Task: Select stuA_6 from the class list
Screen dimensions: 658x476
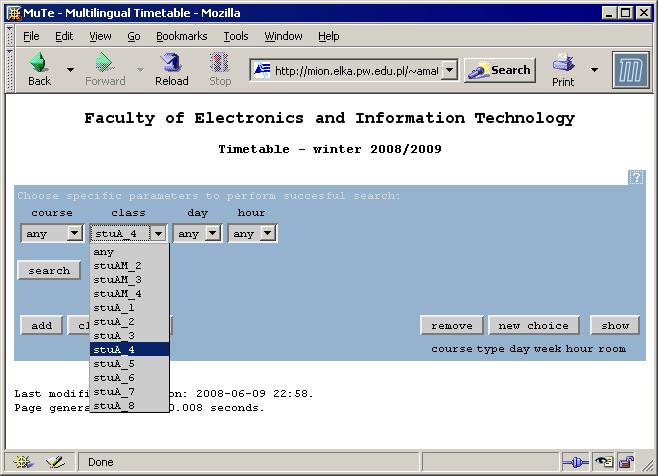Action: (x=114, y=378)
